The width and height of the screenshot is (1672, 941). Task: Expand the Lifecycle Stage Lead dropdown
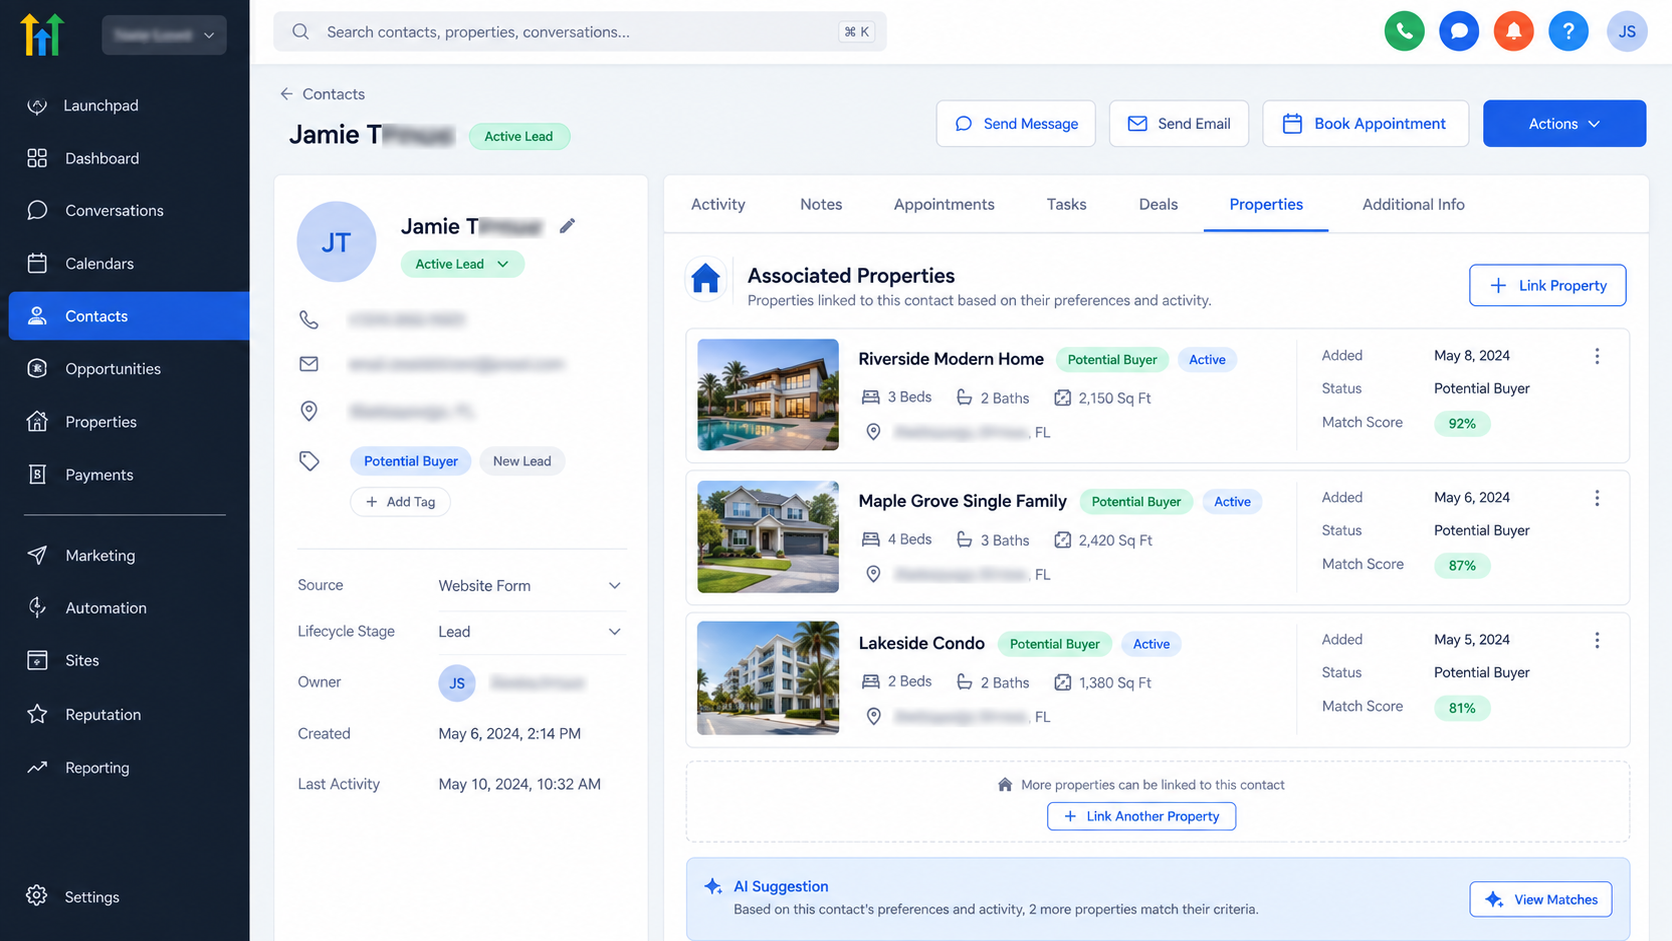pyautogui.click(x=530, y=632)
